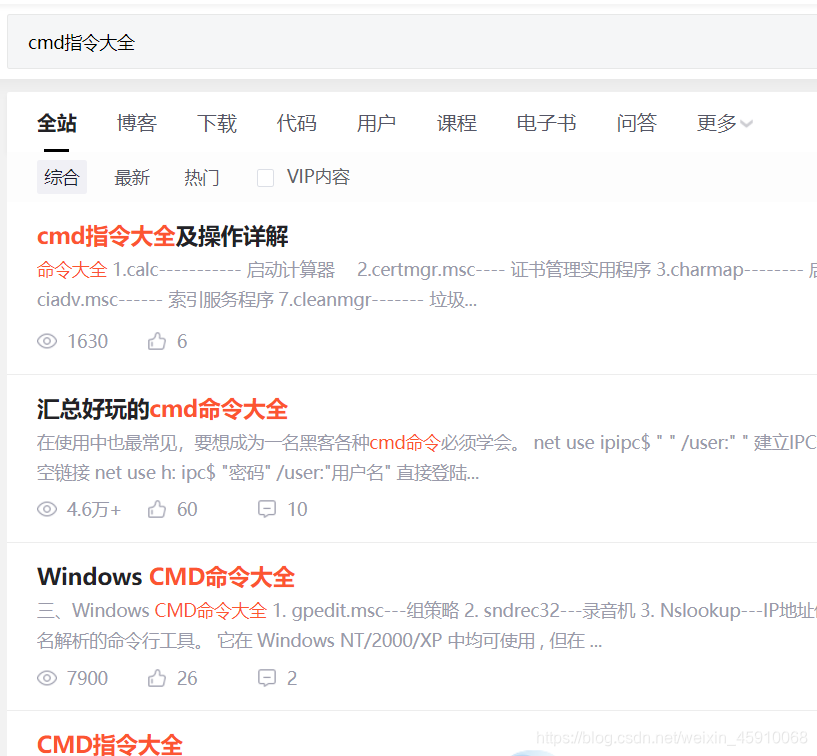817x756 pixels.
Task: Click the snippet starting 三、Windows CMD命令大全
Action: [427, 611]
